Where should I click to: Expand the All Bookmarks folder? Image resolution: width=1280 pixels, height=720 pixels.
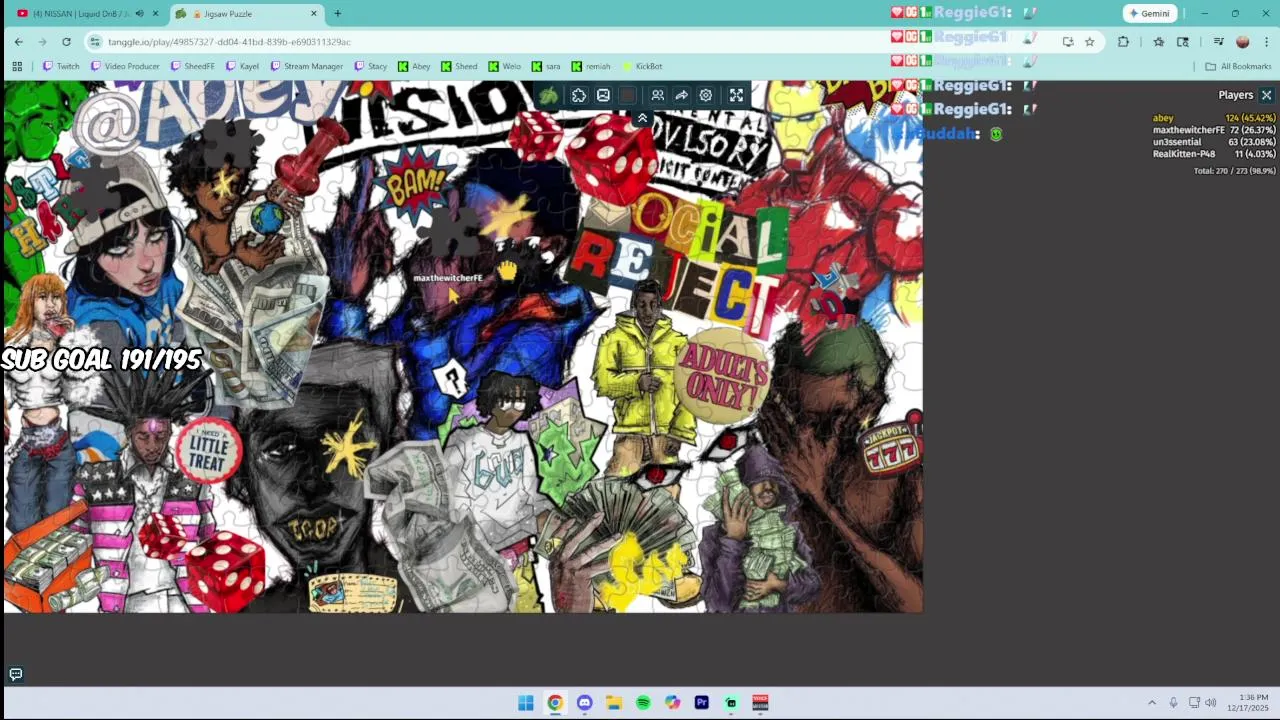coord(1238,66)
